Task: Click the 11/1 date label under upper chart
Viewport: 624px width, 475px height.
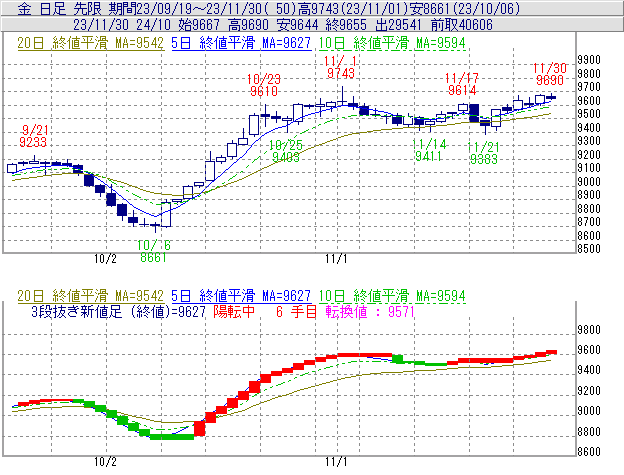Action: pyautogui.click(x=336, y=259)
